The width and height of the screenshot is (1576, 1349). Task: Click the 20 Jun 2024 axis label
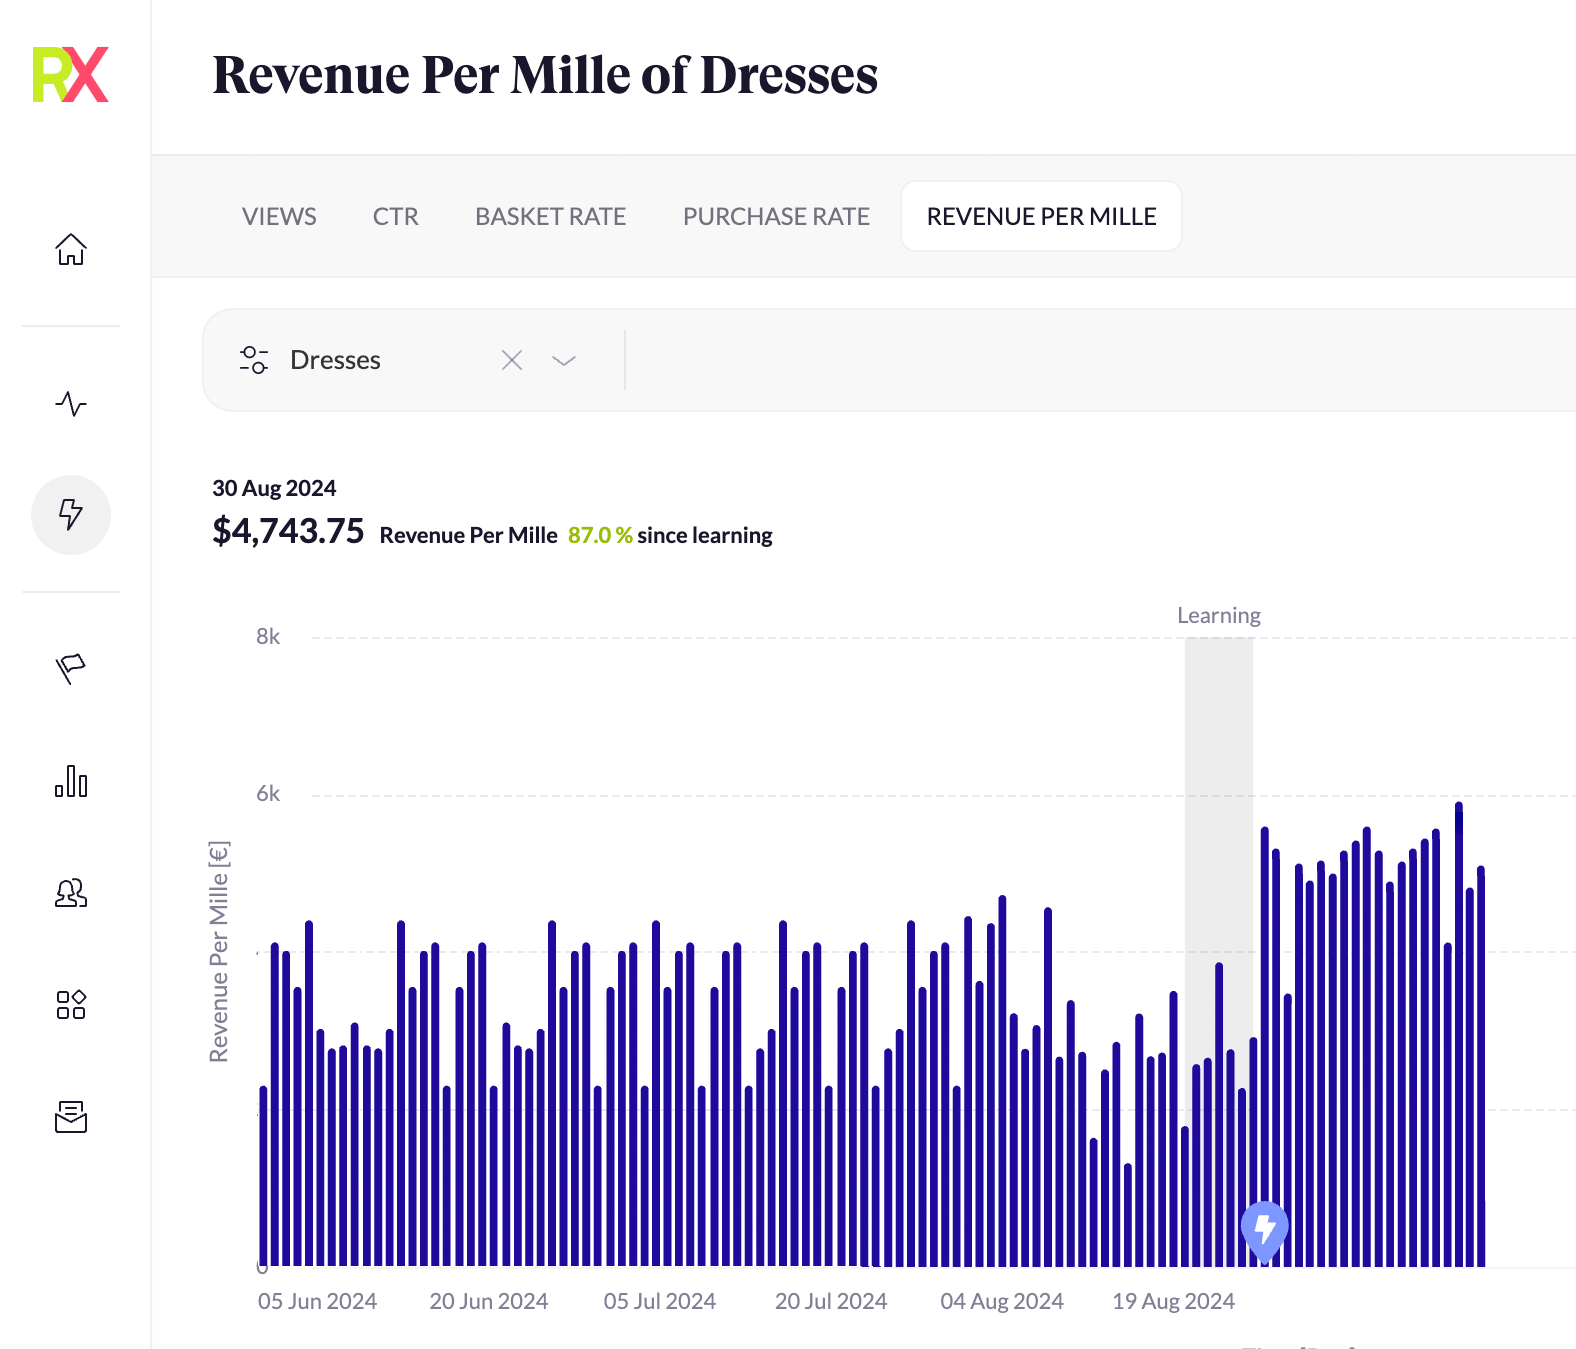click(489, 1301)
